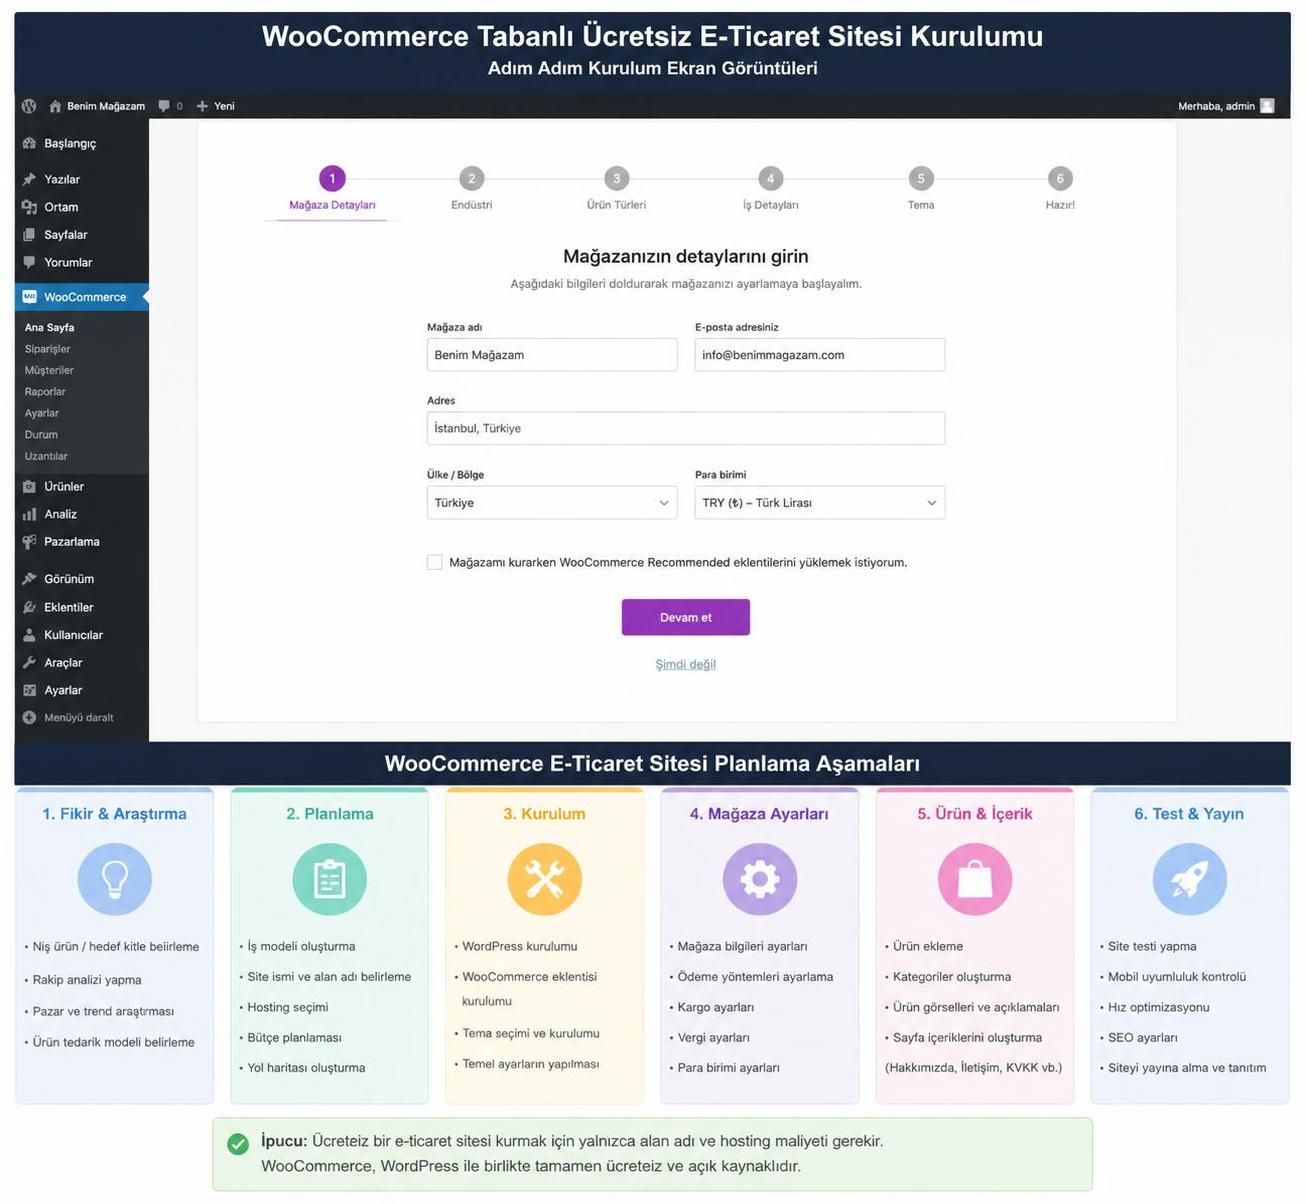Click the Şimdi değil link
Viewport: 1306px width, 1204px height.
[686, 664]
